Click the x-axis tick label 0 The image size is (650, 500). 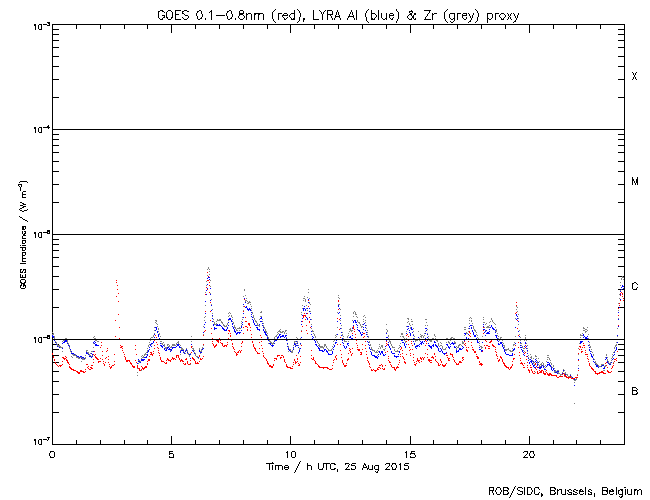[x=52, y=453]
